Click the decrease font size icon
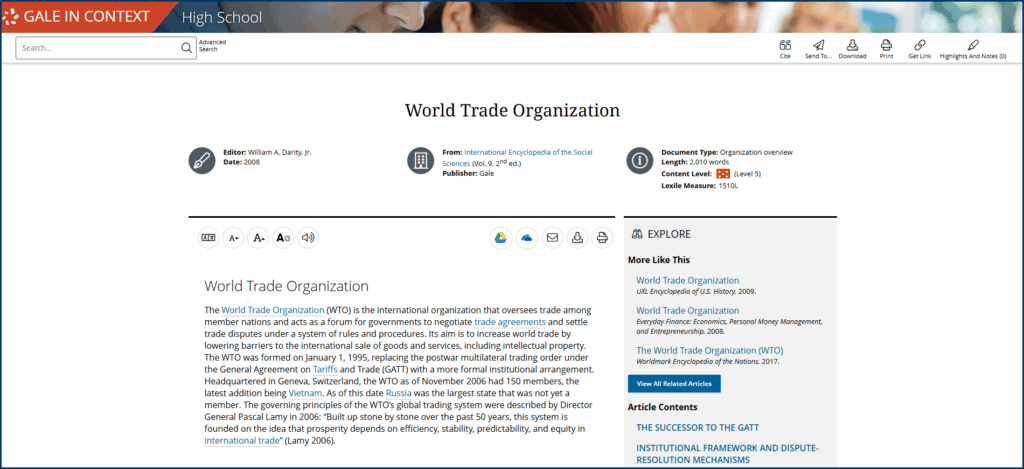The image size is (1024, 469). (x=234, y=238)
